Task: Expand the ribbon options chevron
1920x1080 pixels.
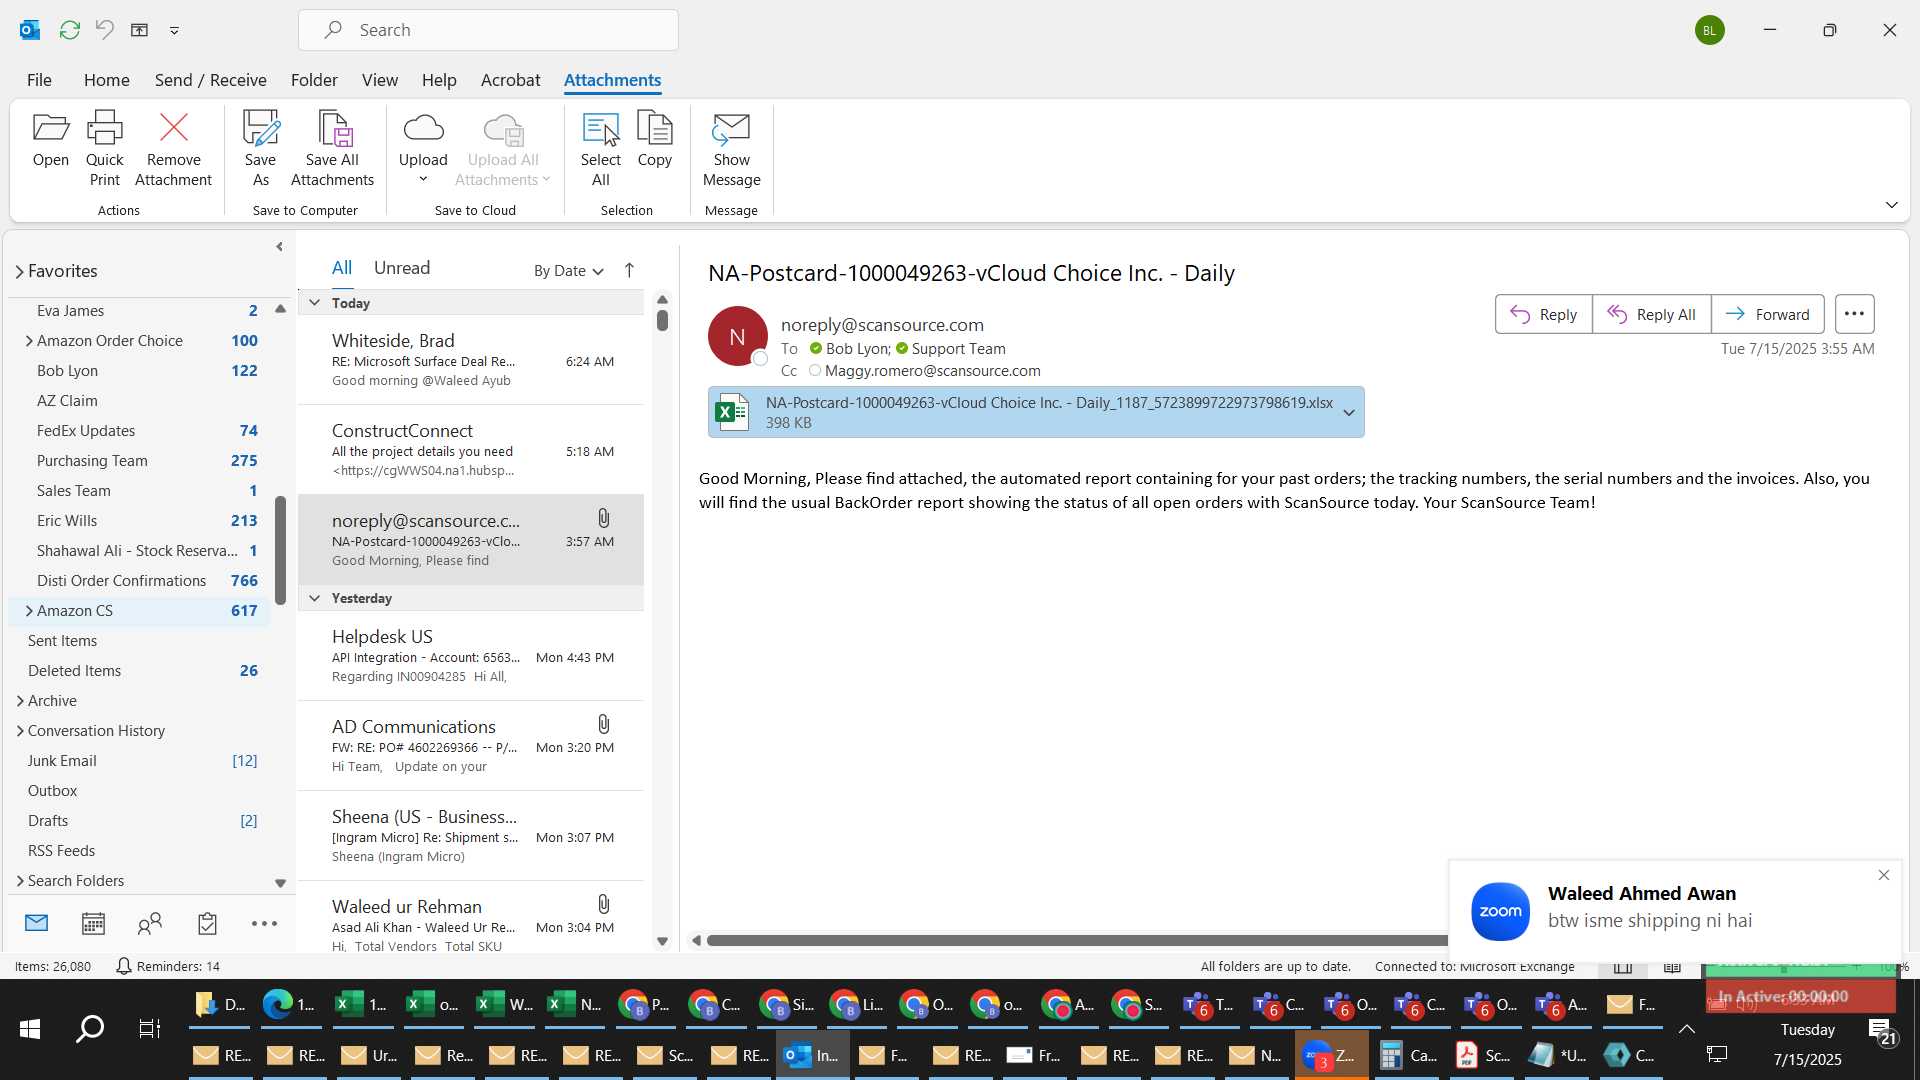Action: (x=1891, y=205)
